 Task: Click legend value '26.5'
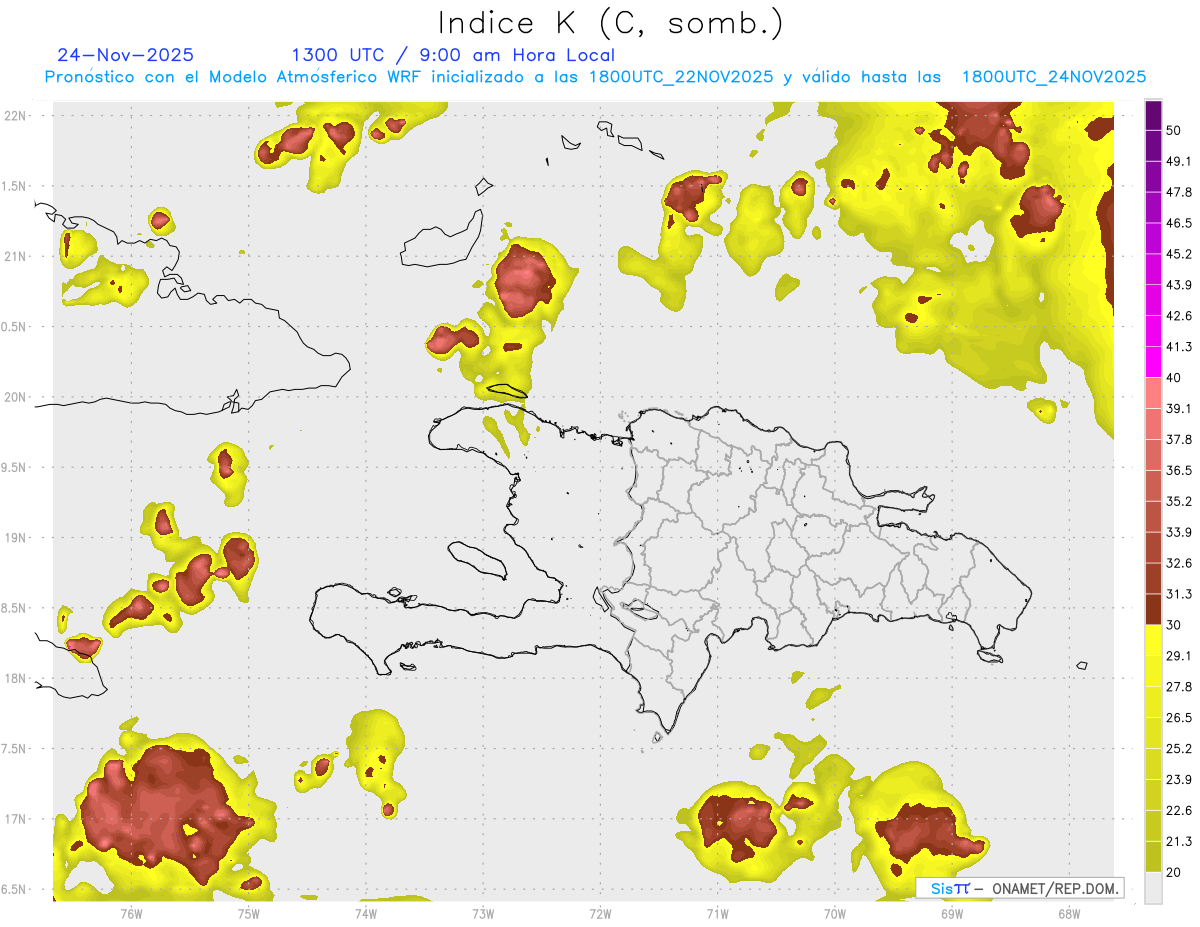point(1179,718)
